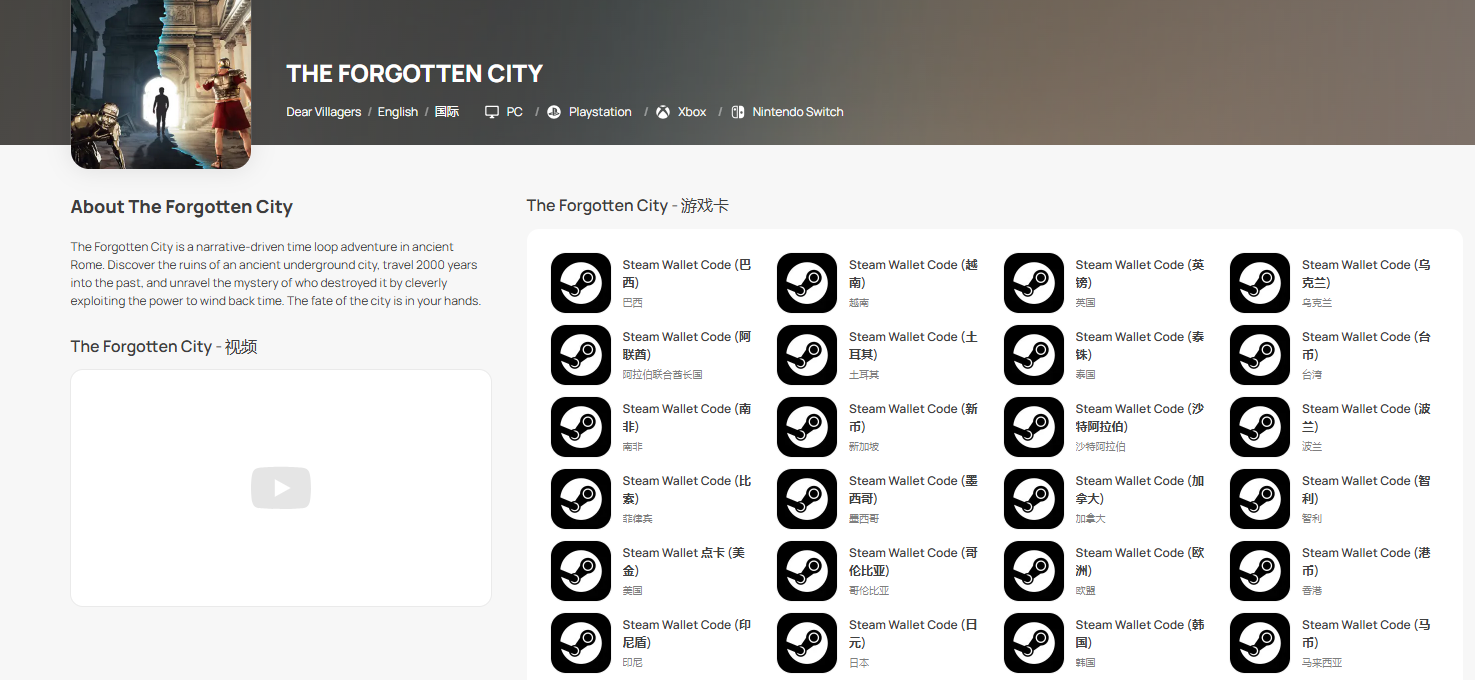Image resolution: width=1475 pixels, height=680 pixels.
Task: Click the Steam icon for Vietnam wallet code
Action: [x=806, y=283]
